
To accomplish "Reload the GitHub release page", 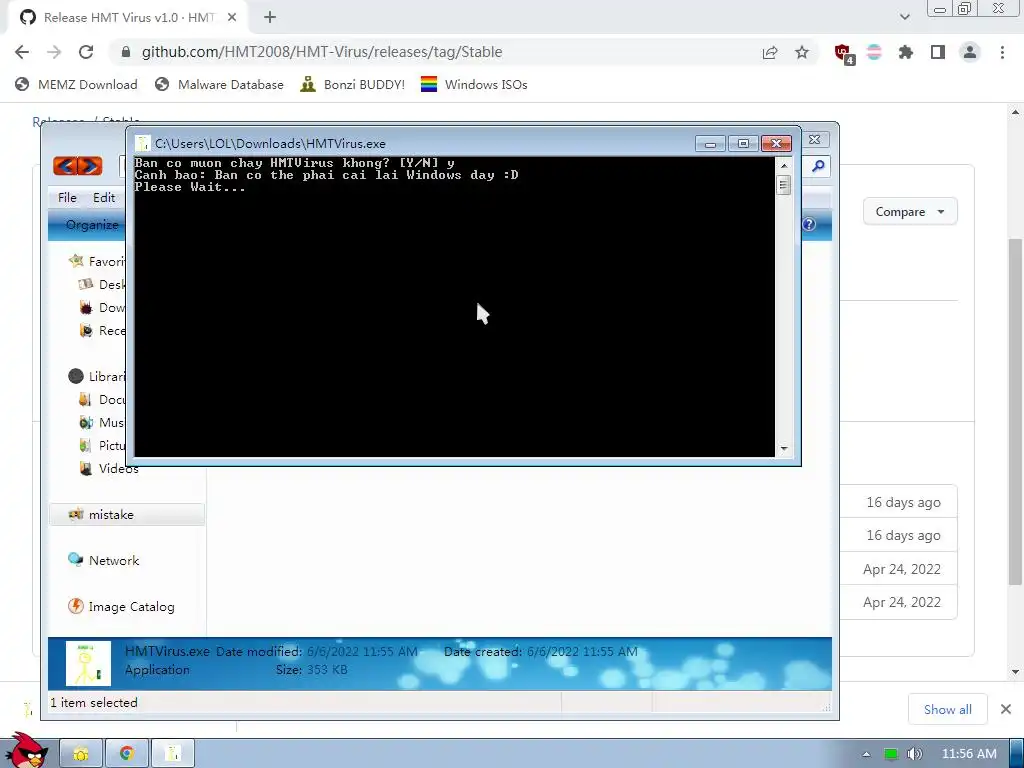I will 86,52.
